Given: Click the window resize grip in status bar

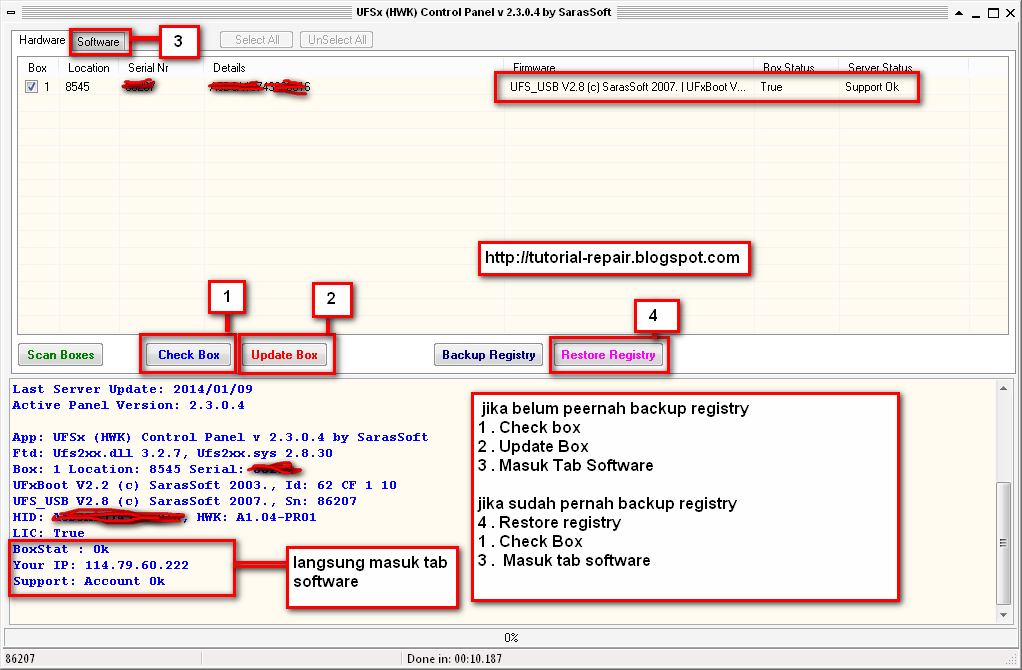Looking at the screenshot, I should point(1012,660).
